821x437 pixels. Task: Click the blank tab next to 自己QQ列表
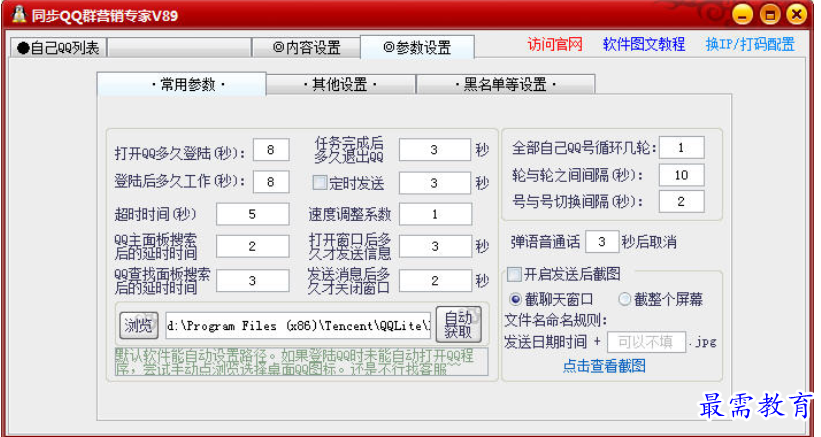tap(179, 48)
